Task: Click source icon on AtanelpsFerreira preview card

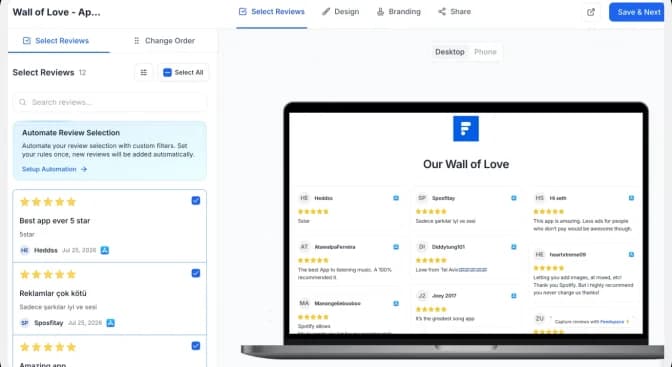Action: (x=396, y=247)
